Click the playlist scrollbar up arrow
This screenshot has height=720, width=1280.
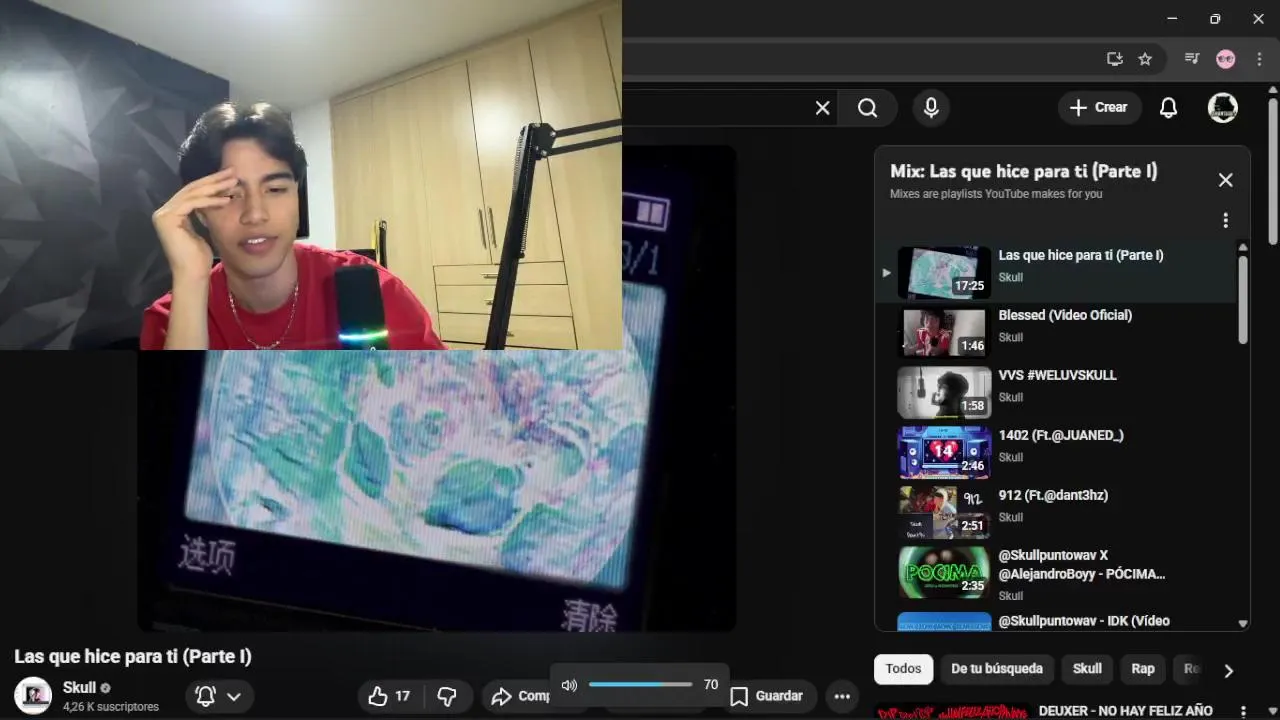tap(1243, 248)
